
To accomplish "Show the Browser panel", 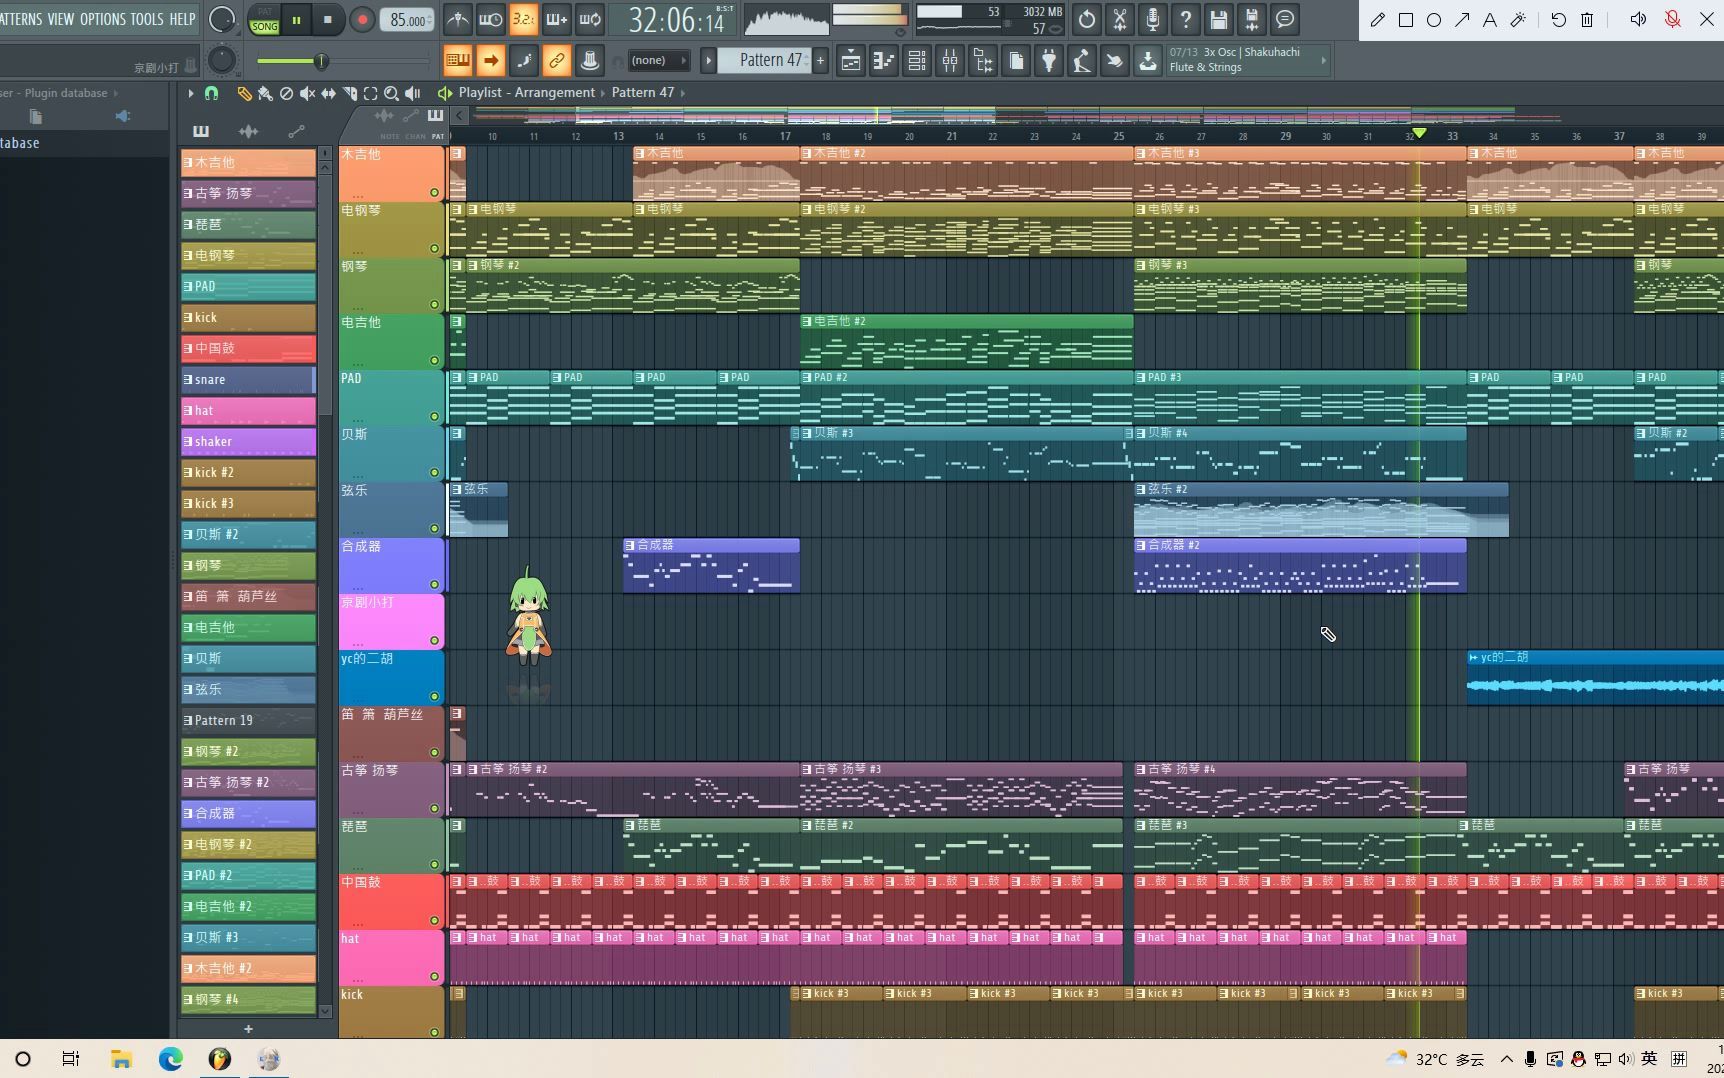I will pyautogui.click(x=982, y=61).
